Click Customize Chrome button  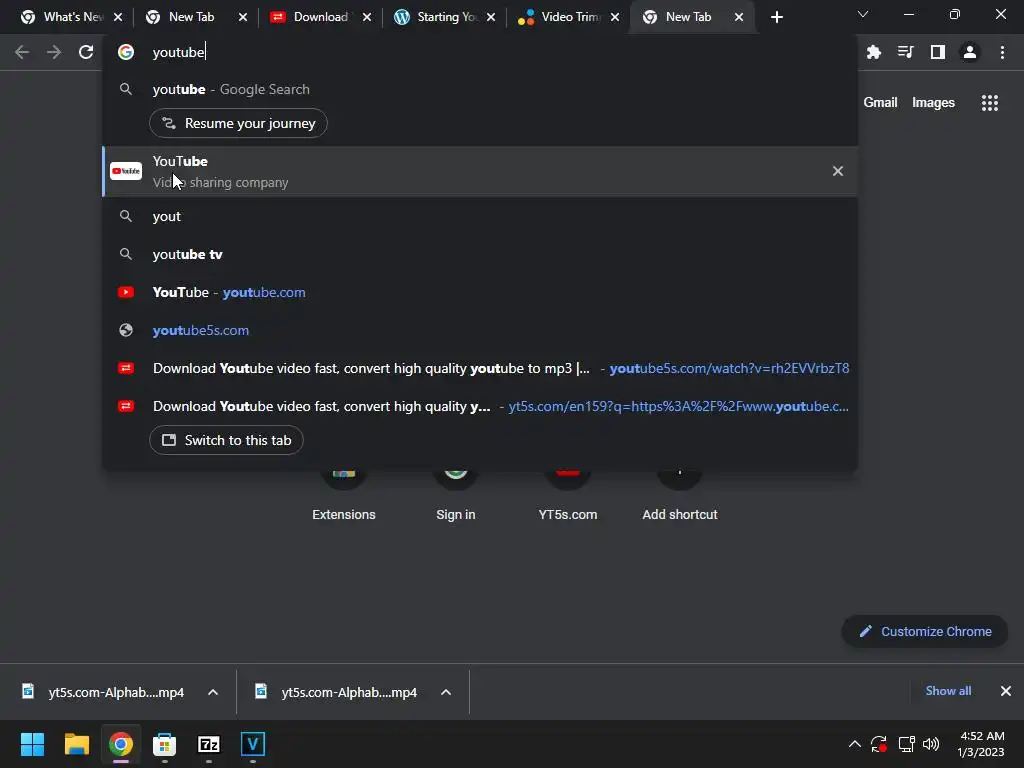(x=925, y=632)
